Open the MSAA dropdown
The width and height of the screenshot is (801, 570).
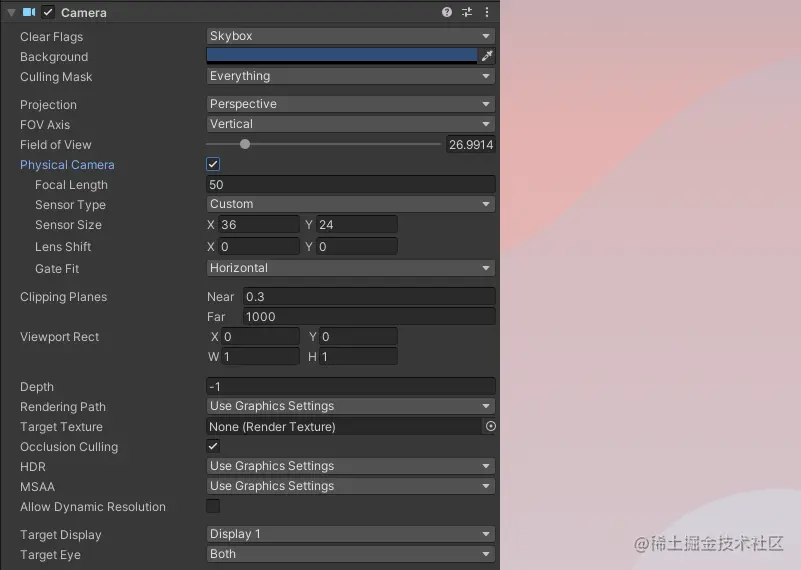pyautogui.click(x=350, y=486)
